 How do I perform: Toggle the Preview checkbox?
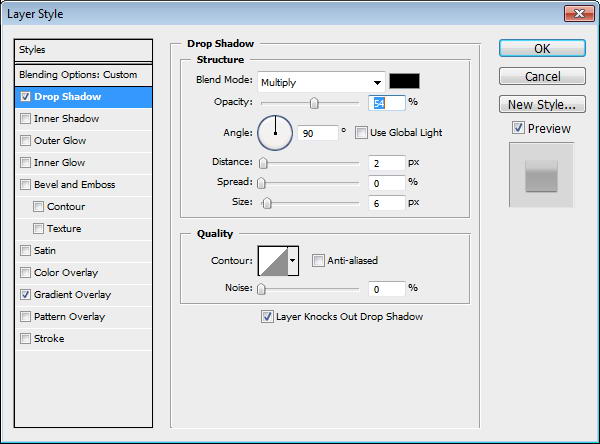pyautogui.click(x=518, y=128)
